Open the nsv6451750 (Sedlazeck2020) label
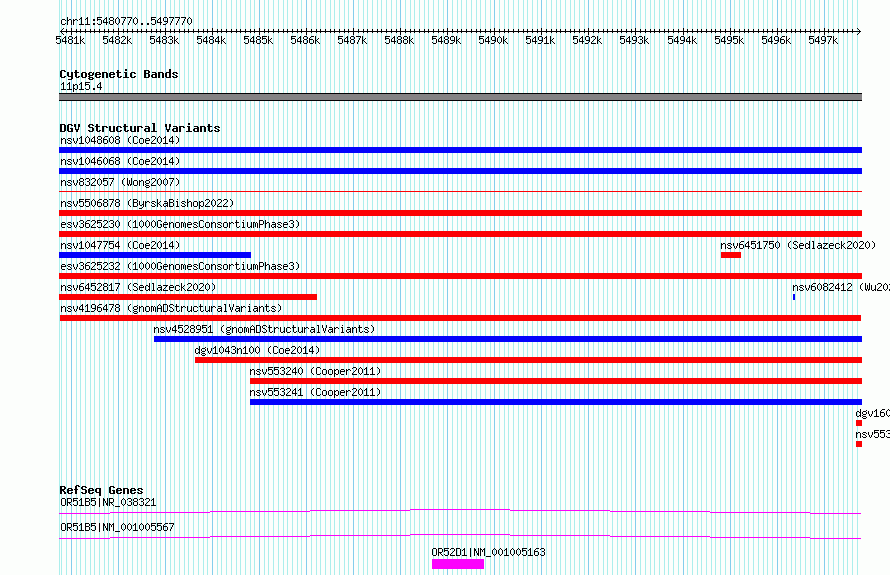Viewport: 890px width, 575px height. [798, 245]
